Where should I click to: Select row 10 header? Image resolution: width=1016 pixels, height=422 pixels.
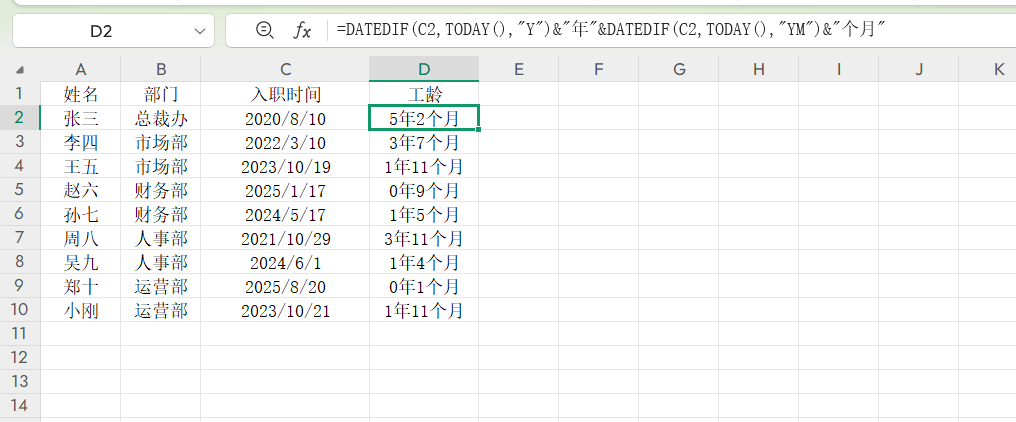(20, 310)
